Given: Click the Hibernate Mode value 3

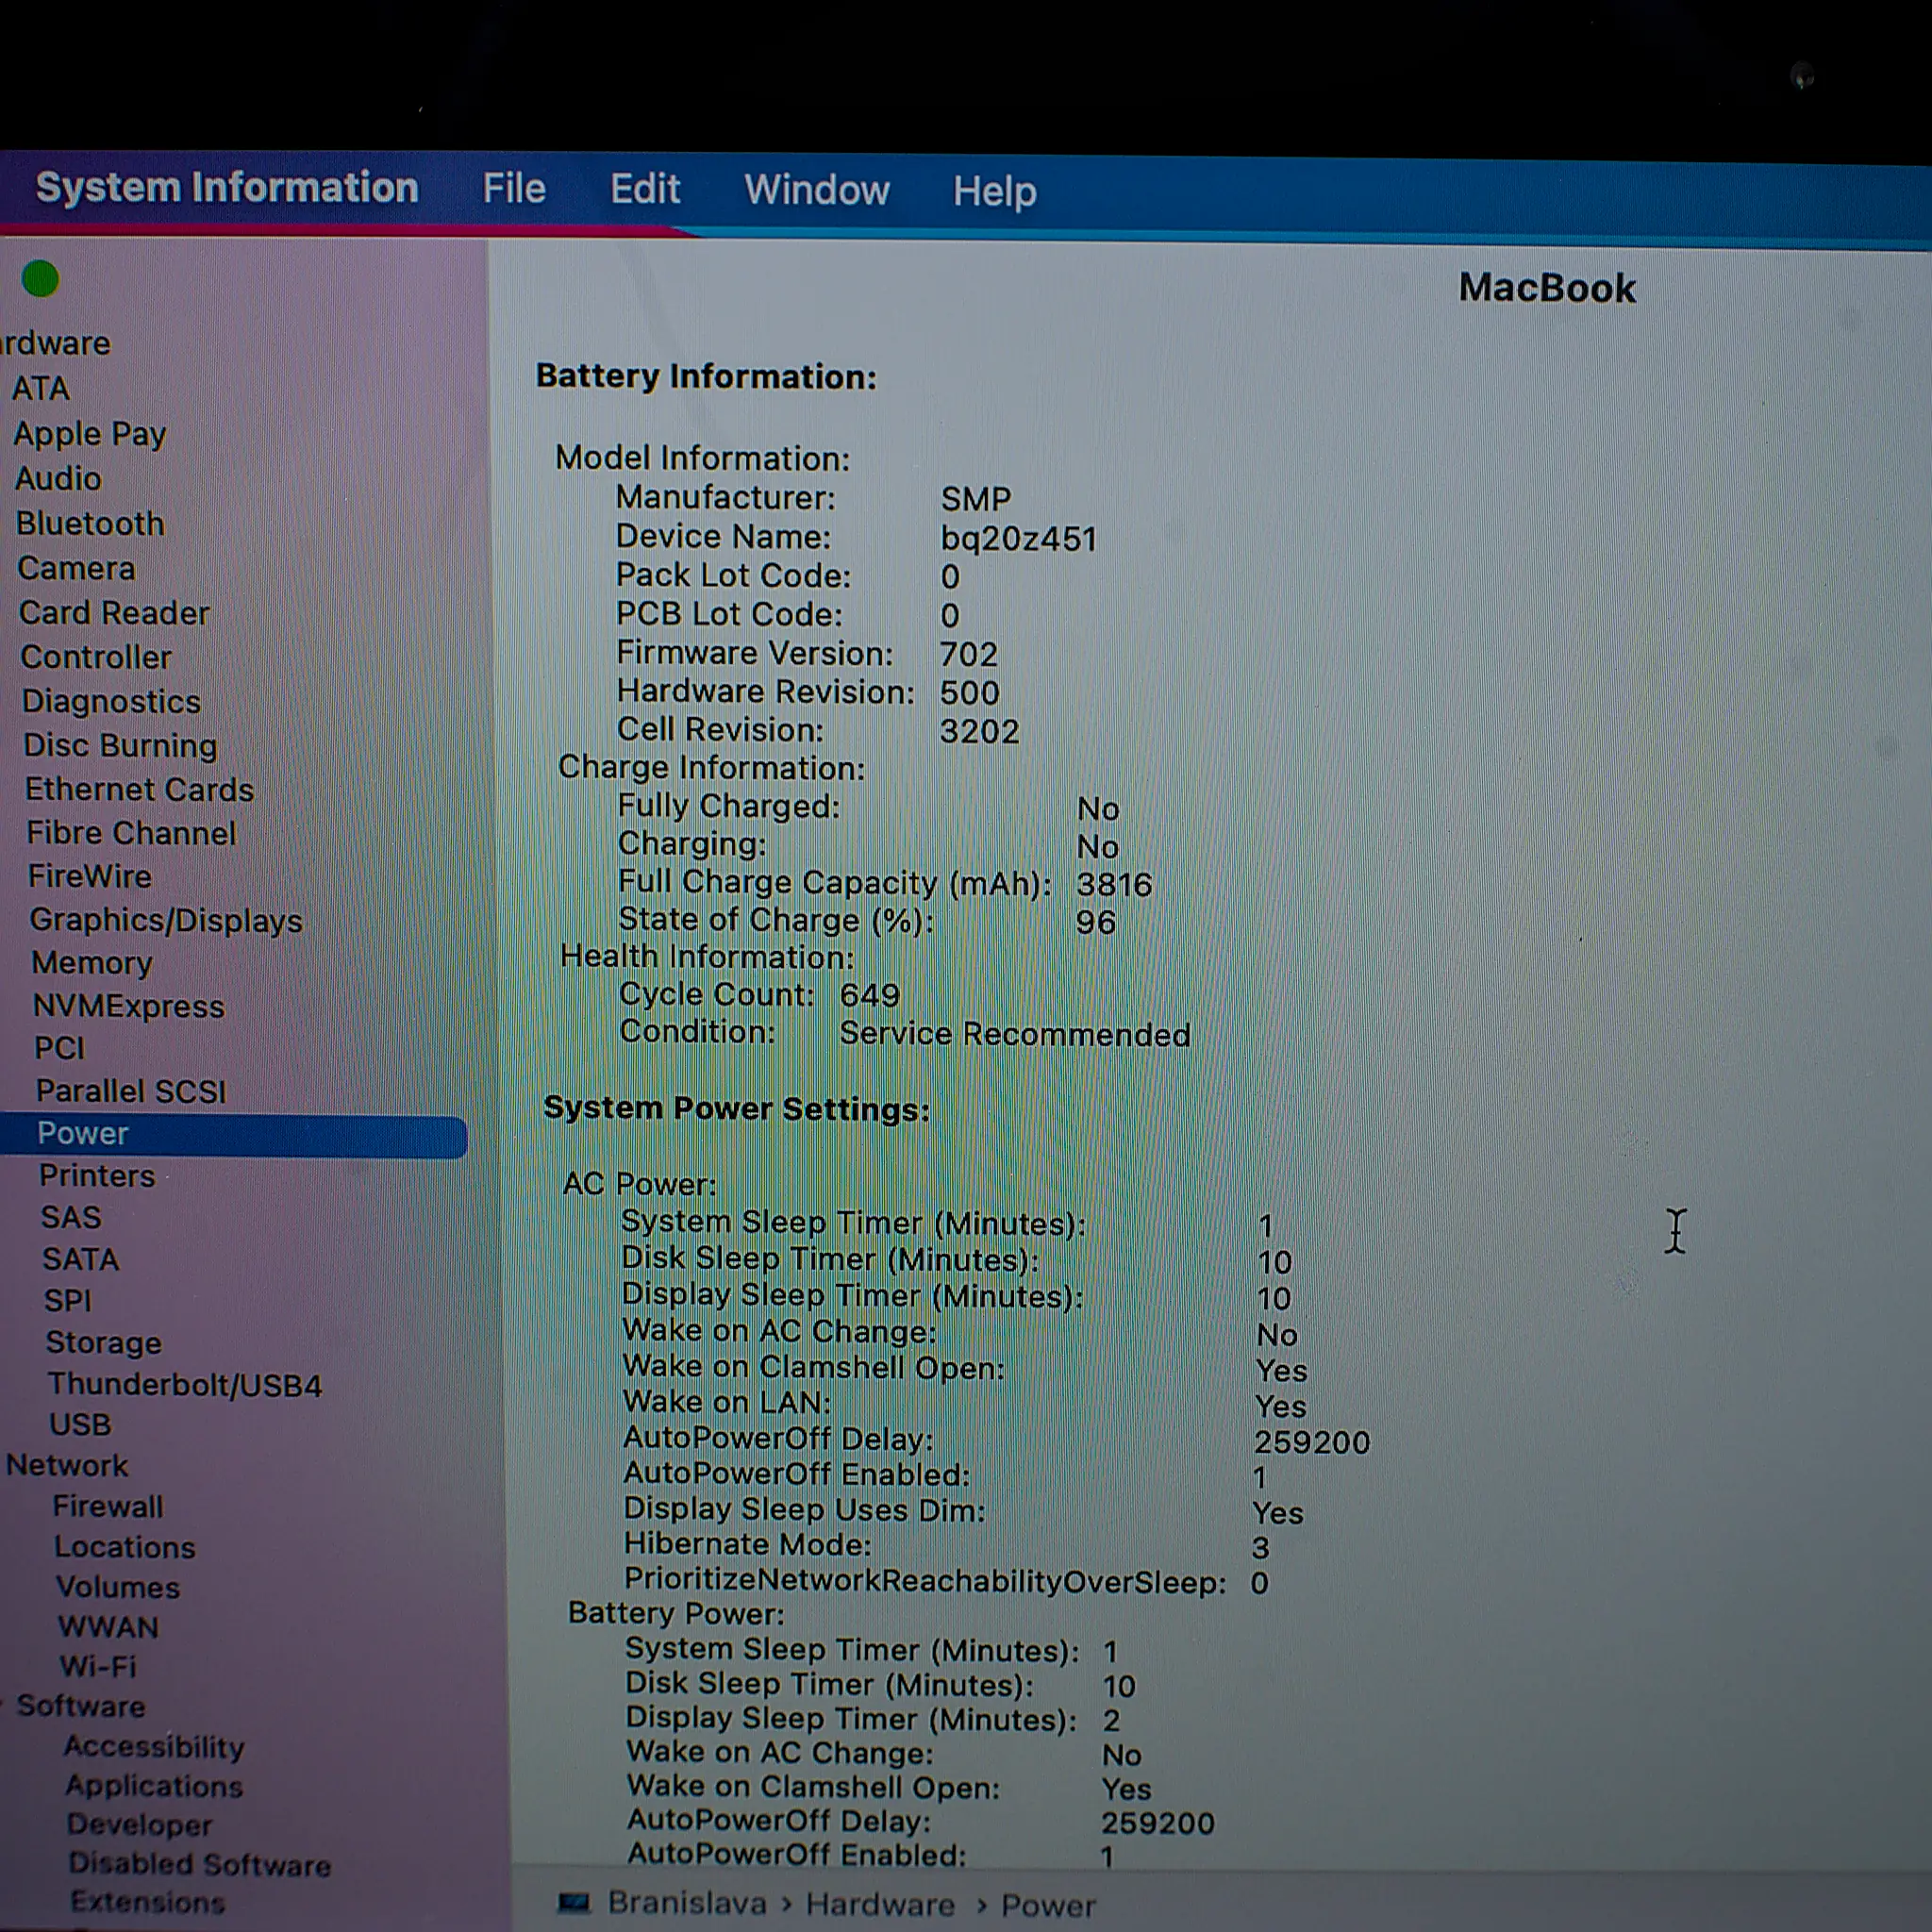Looking at the screenshot, I should pos(1261,1548).
